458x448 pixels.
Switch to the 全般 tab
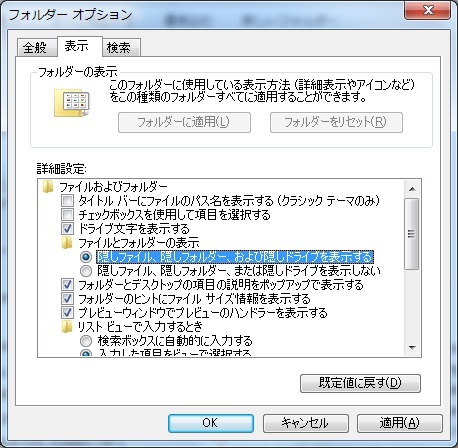click(x=35, y=47)
